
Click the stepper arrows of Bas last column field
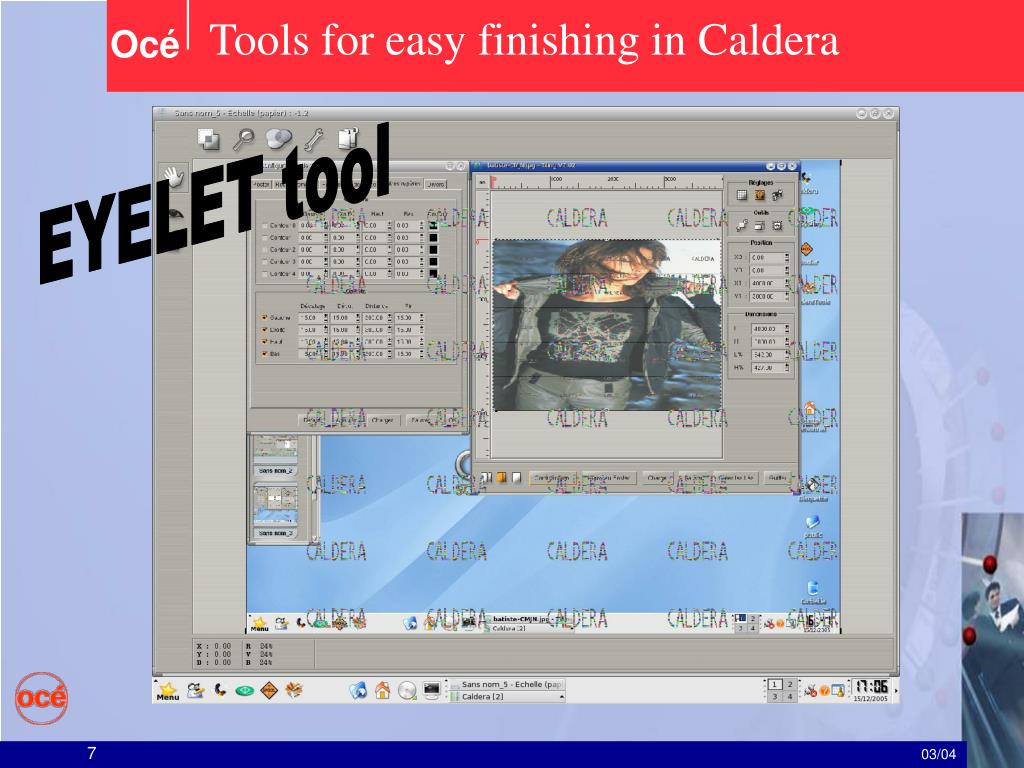pos(422,355)
